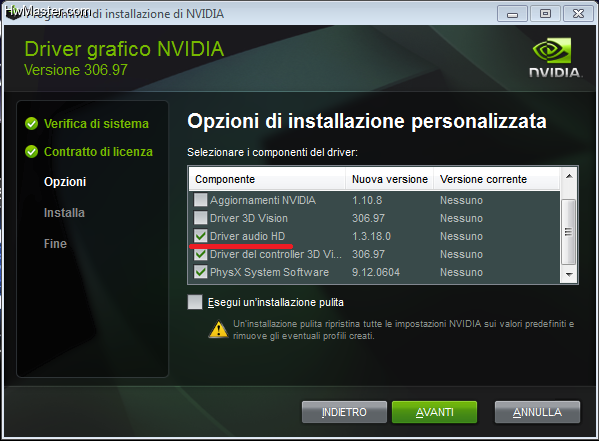Continue with the AVANTI button
This screenshot has width=599, height=441.
click(434, 412)
